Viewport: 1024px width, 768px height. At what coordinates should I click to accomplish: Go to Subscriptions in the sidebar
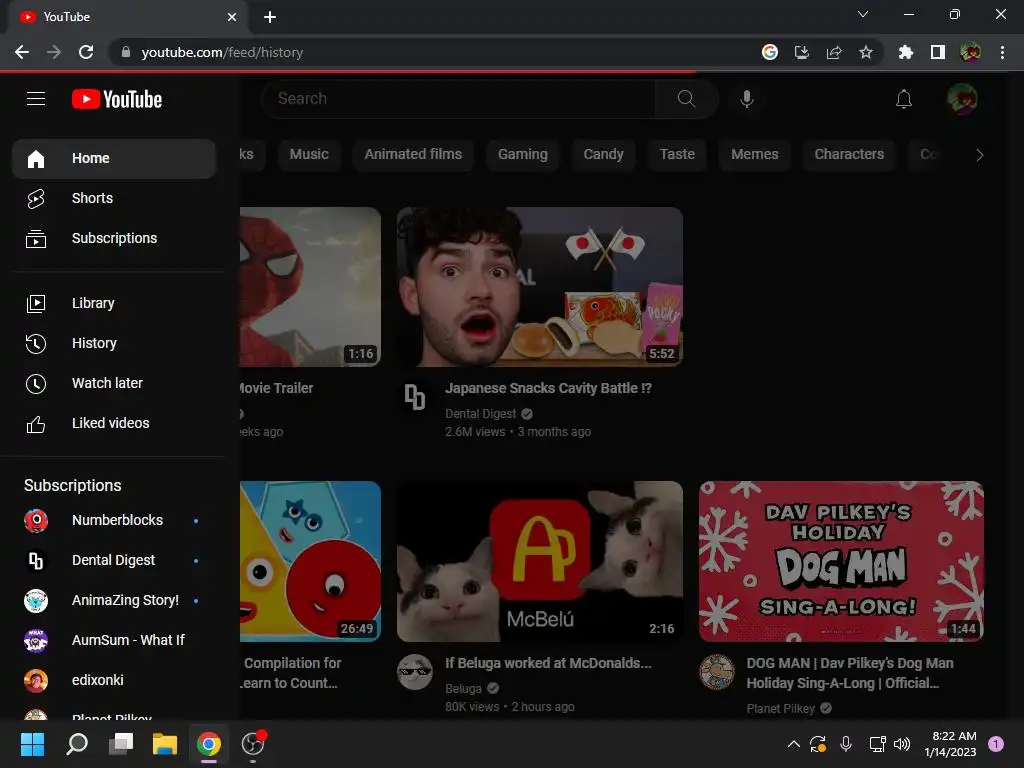tap(114, 238)
